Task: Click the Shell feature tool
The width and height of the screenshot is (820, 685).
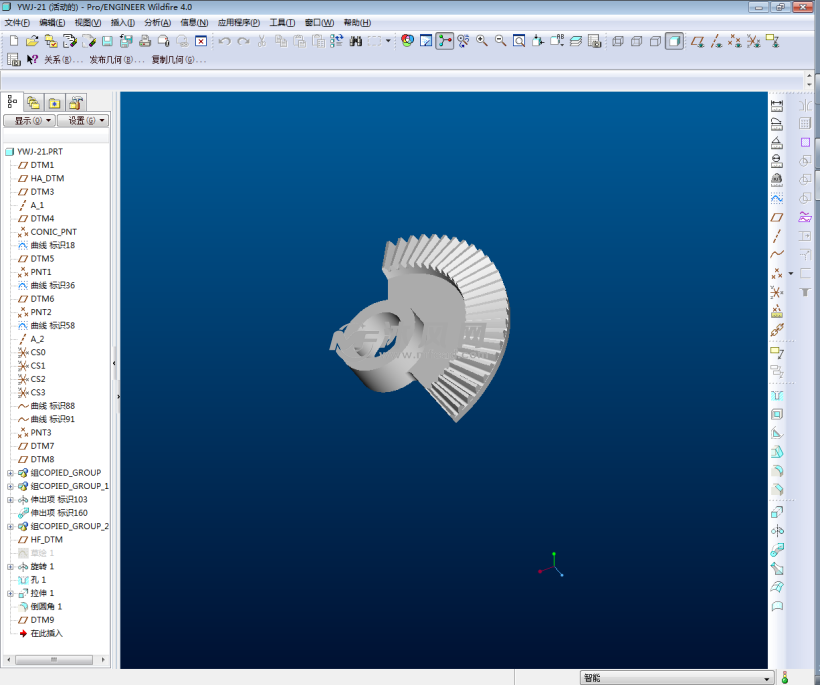Action: [777, 414]
